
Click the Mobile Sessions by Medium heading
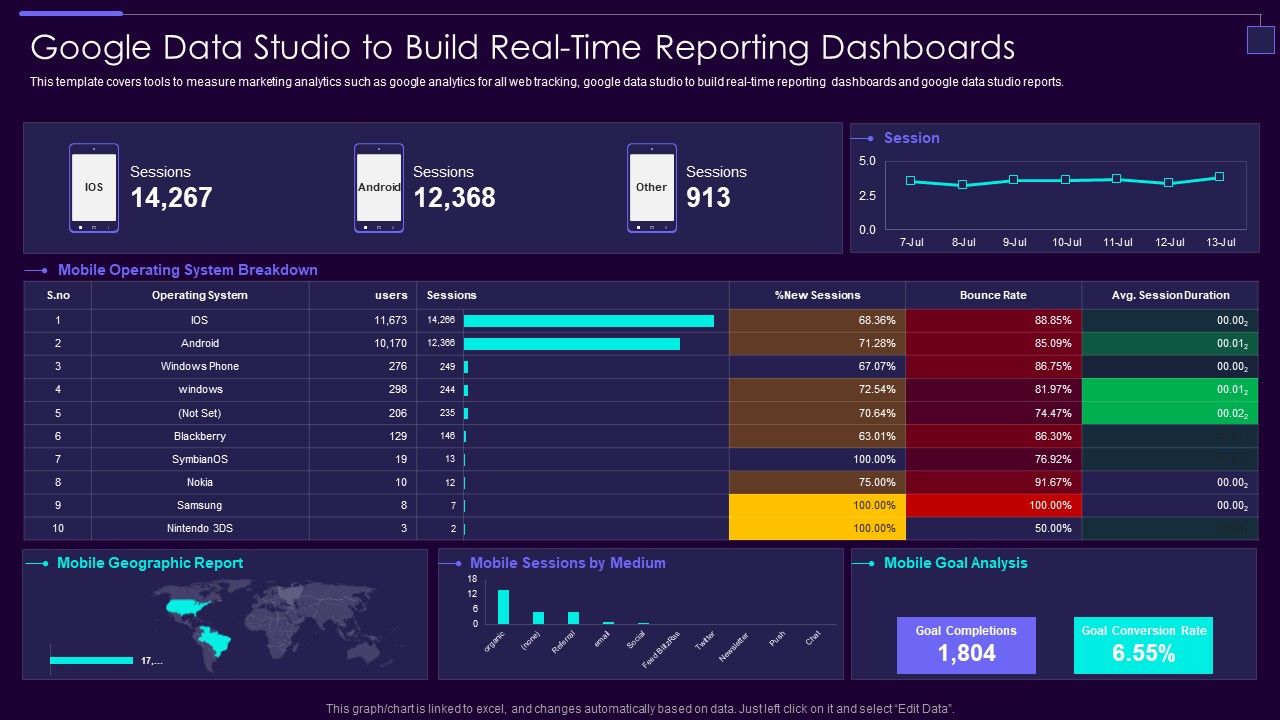pyautogui.click(x=567, y=563)
